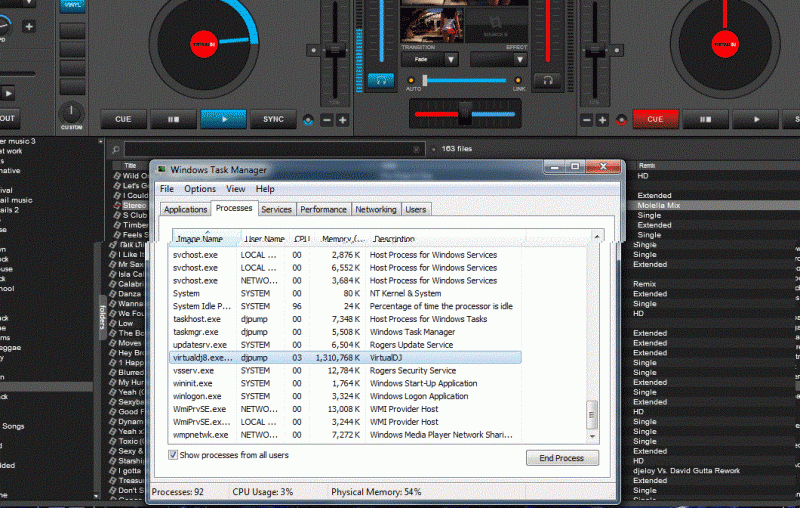The height and width of the screenshot is (508, 800).
Task: Select djeloy Vs. David Gutta Rework cell
Action: pos(686,471)
